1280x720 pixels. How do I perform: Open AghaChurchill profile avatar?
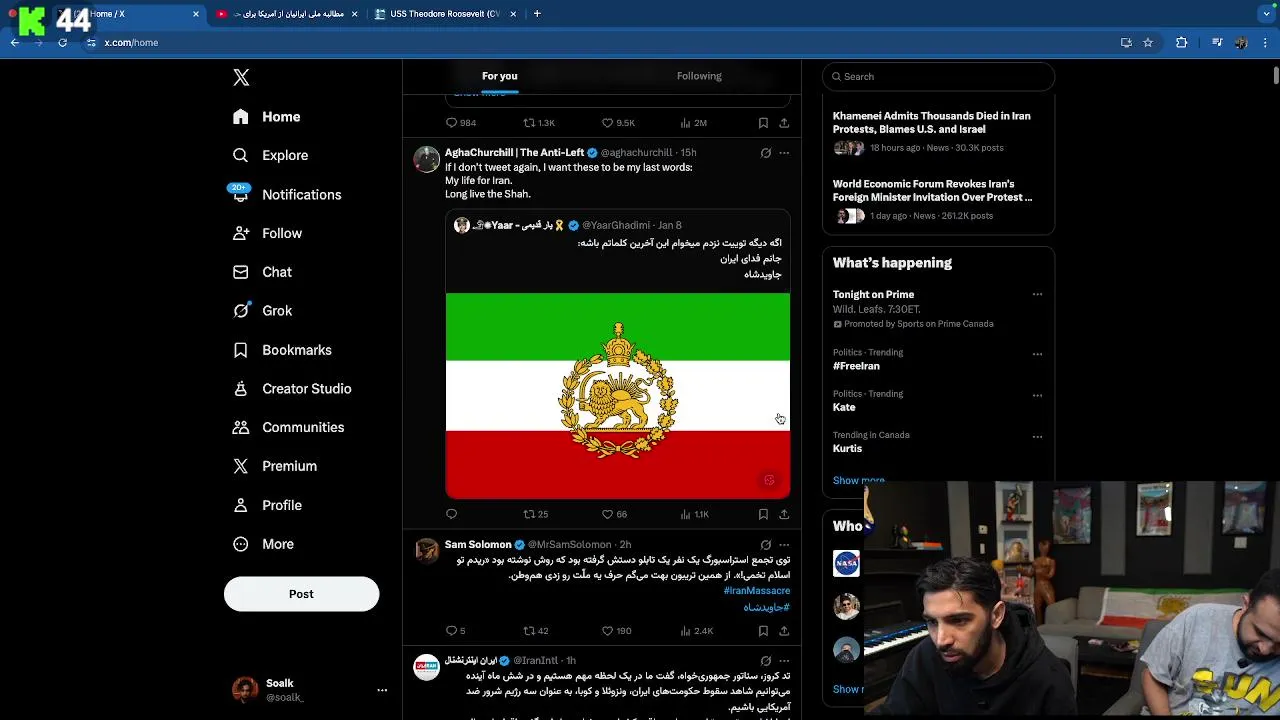click(427, 160)
